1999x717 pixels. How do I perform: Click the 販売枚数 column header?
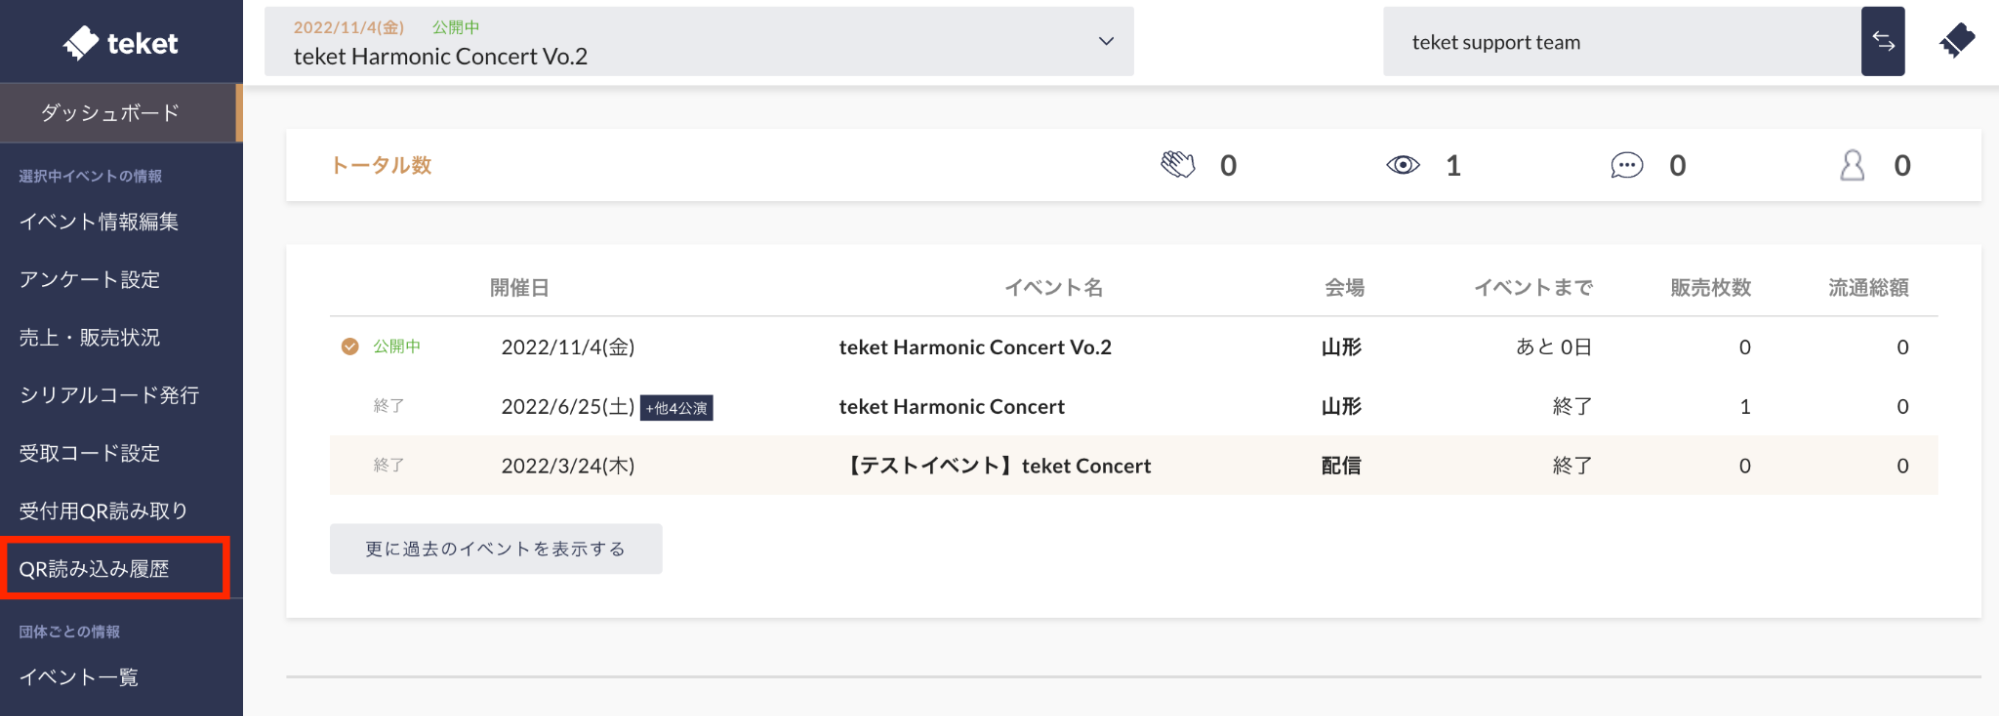[x=1711, y=288]
